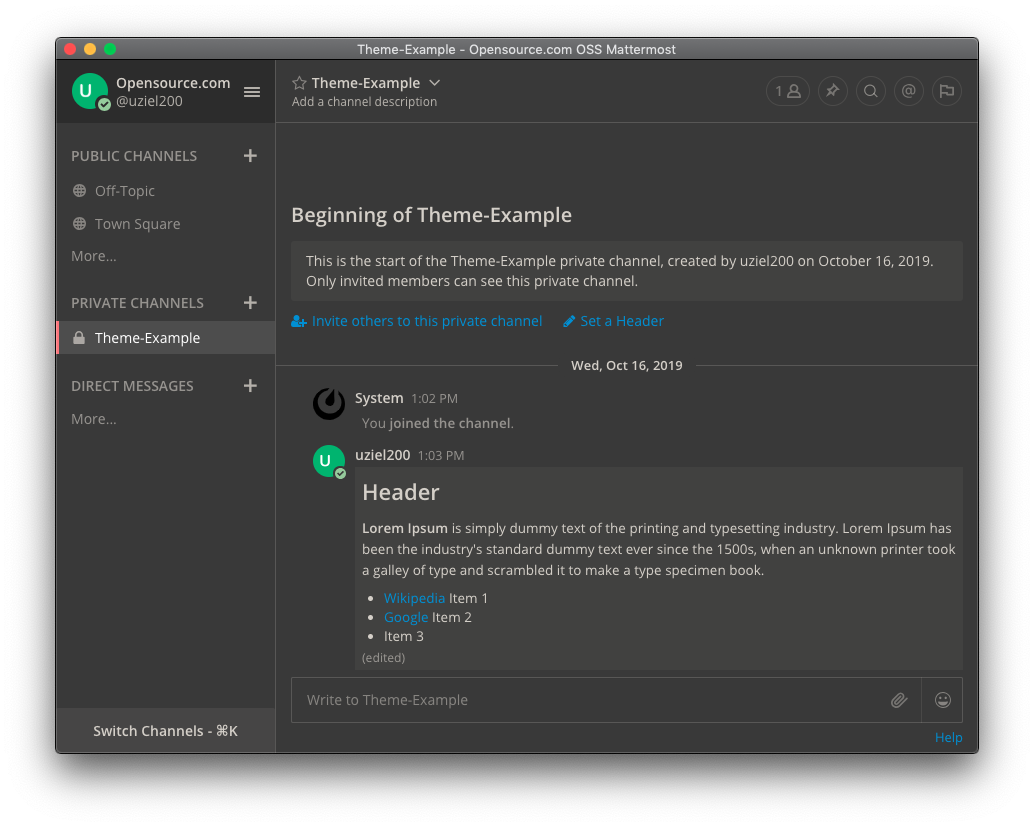Add a new private channel
Screen dimensions: 1034x827
tap(250, 303)
